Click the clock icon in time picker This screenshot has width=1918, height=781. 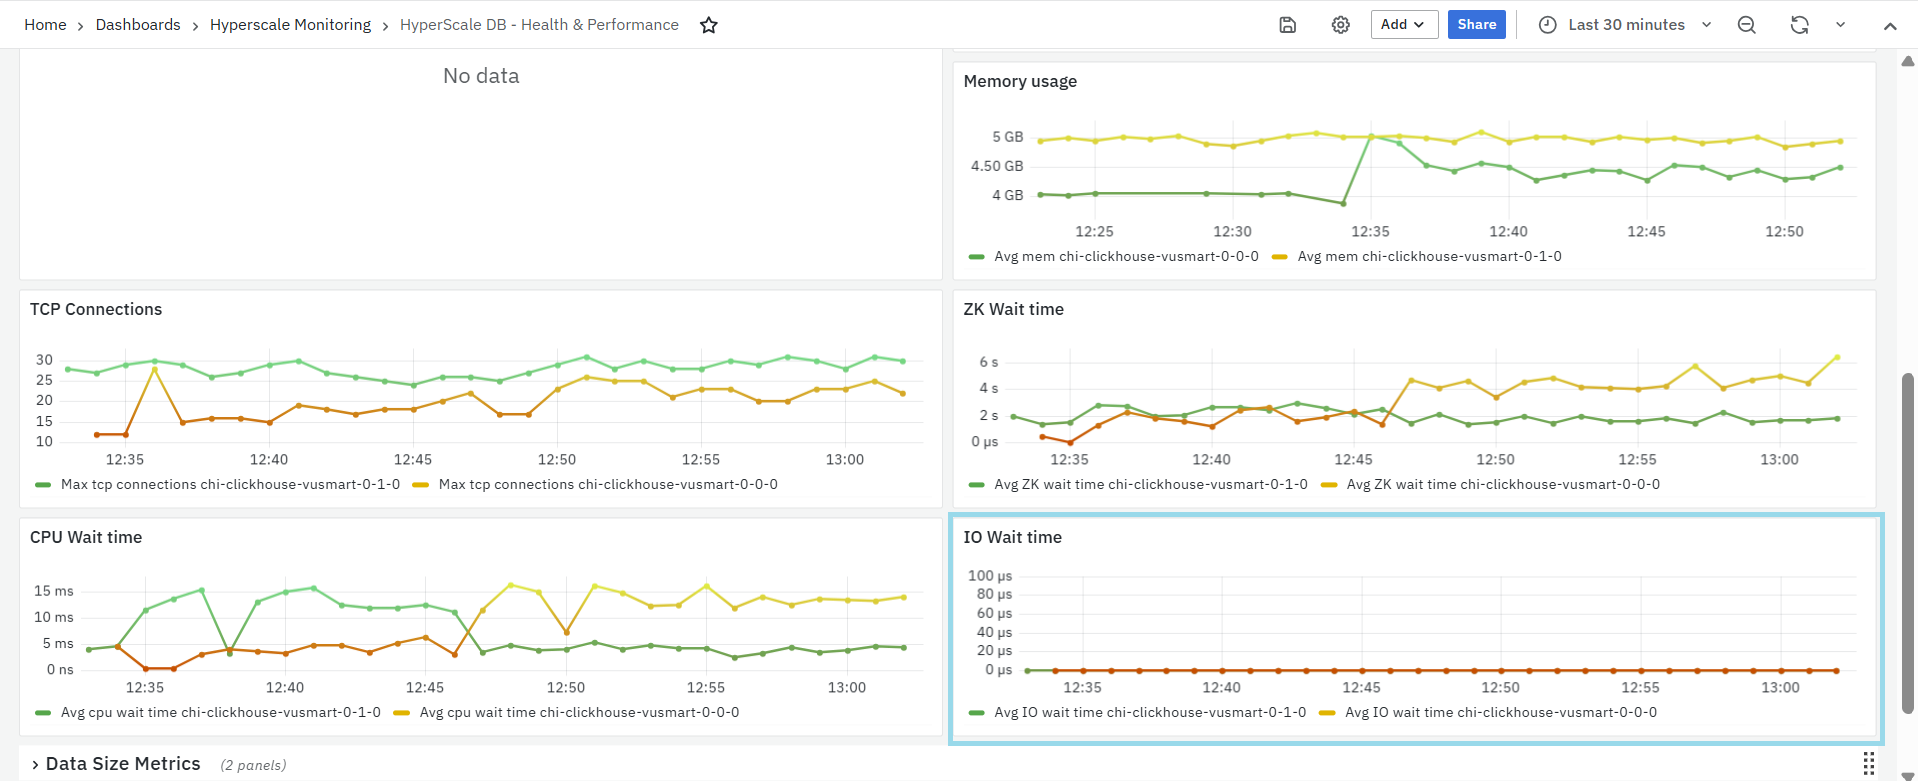tap(1547, 25)
